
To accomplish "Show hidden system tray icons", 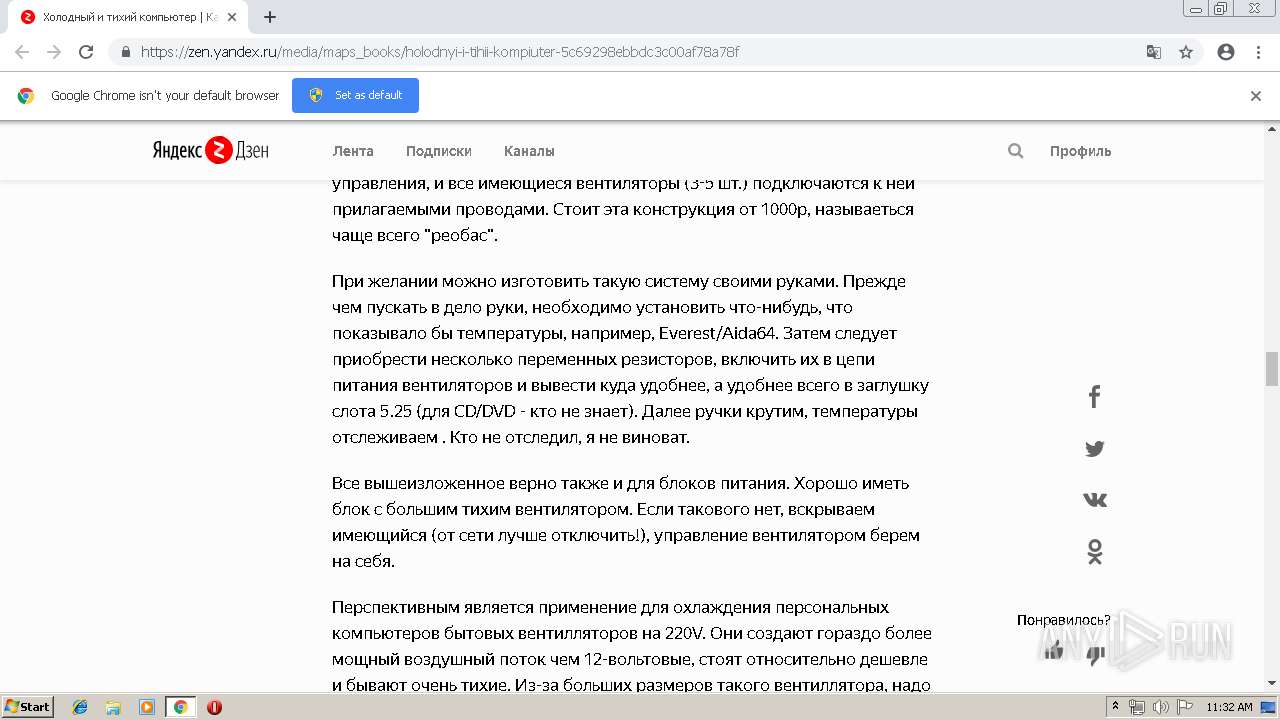I will [x=1116, y=707].
